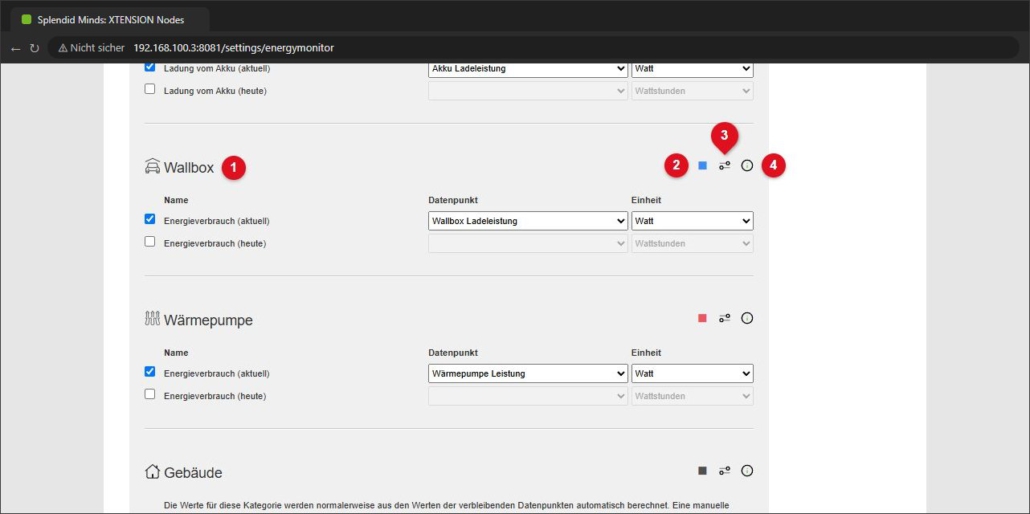Uncheck Wallbox Energieverbrauch (aktuell)
The width and height of the screenshot is (1030, 514).
click(150, 220)
